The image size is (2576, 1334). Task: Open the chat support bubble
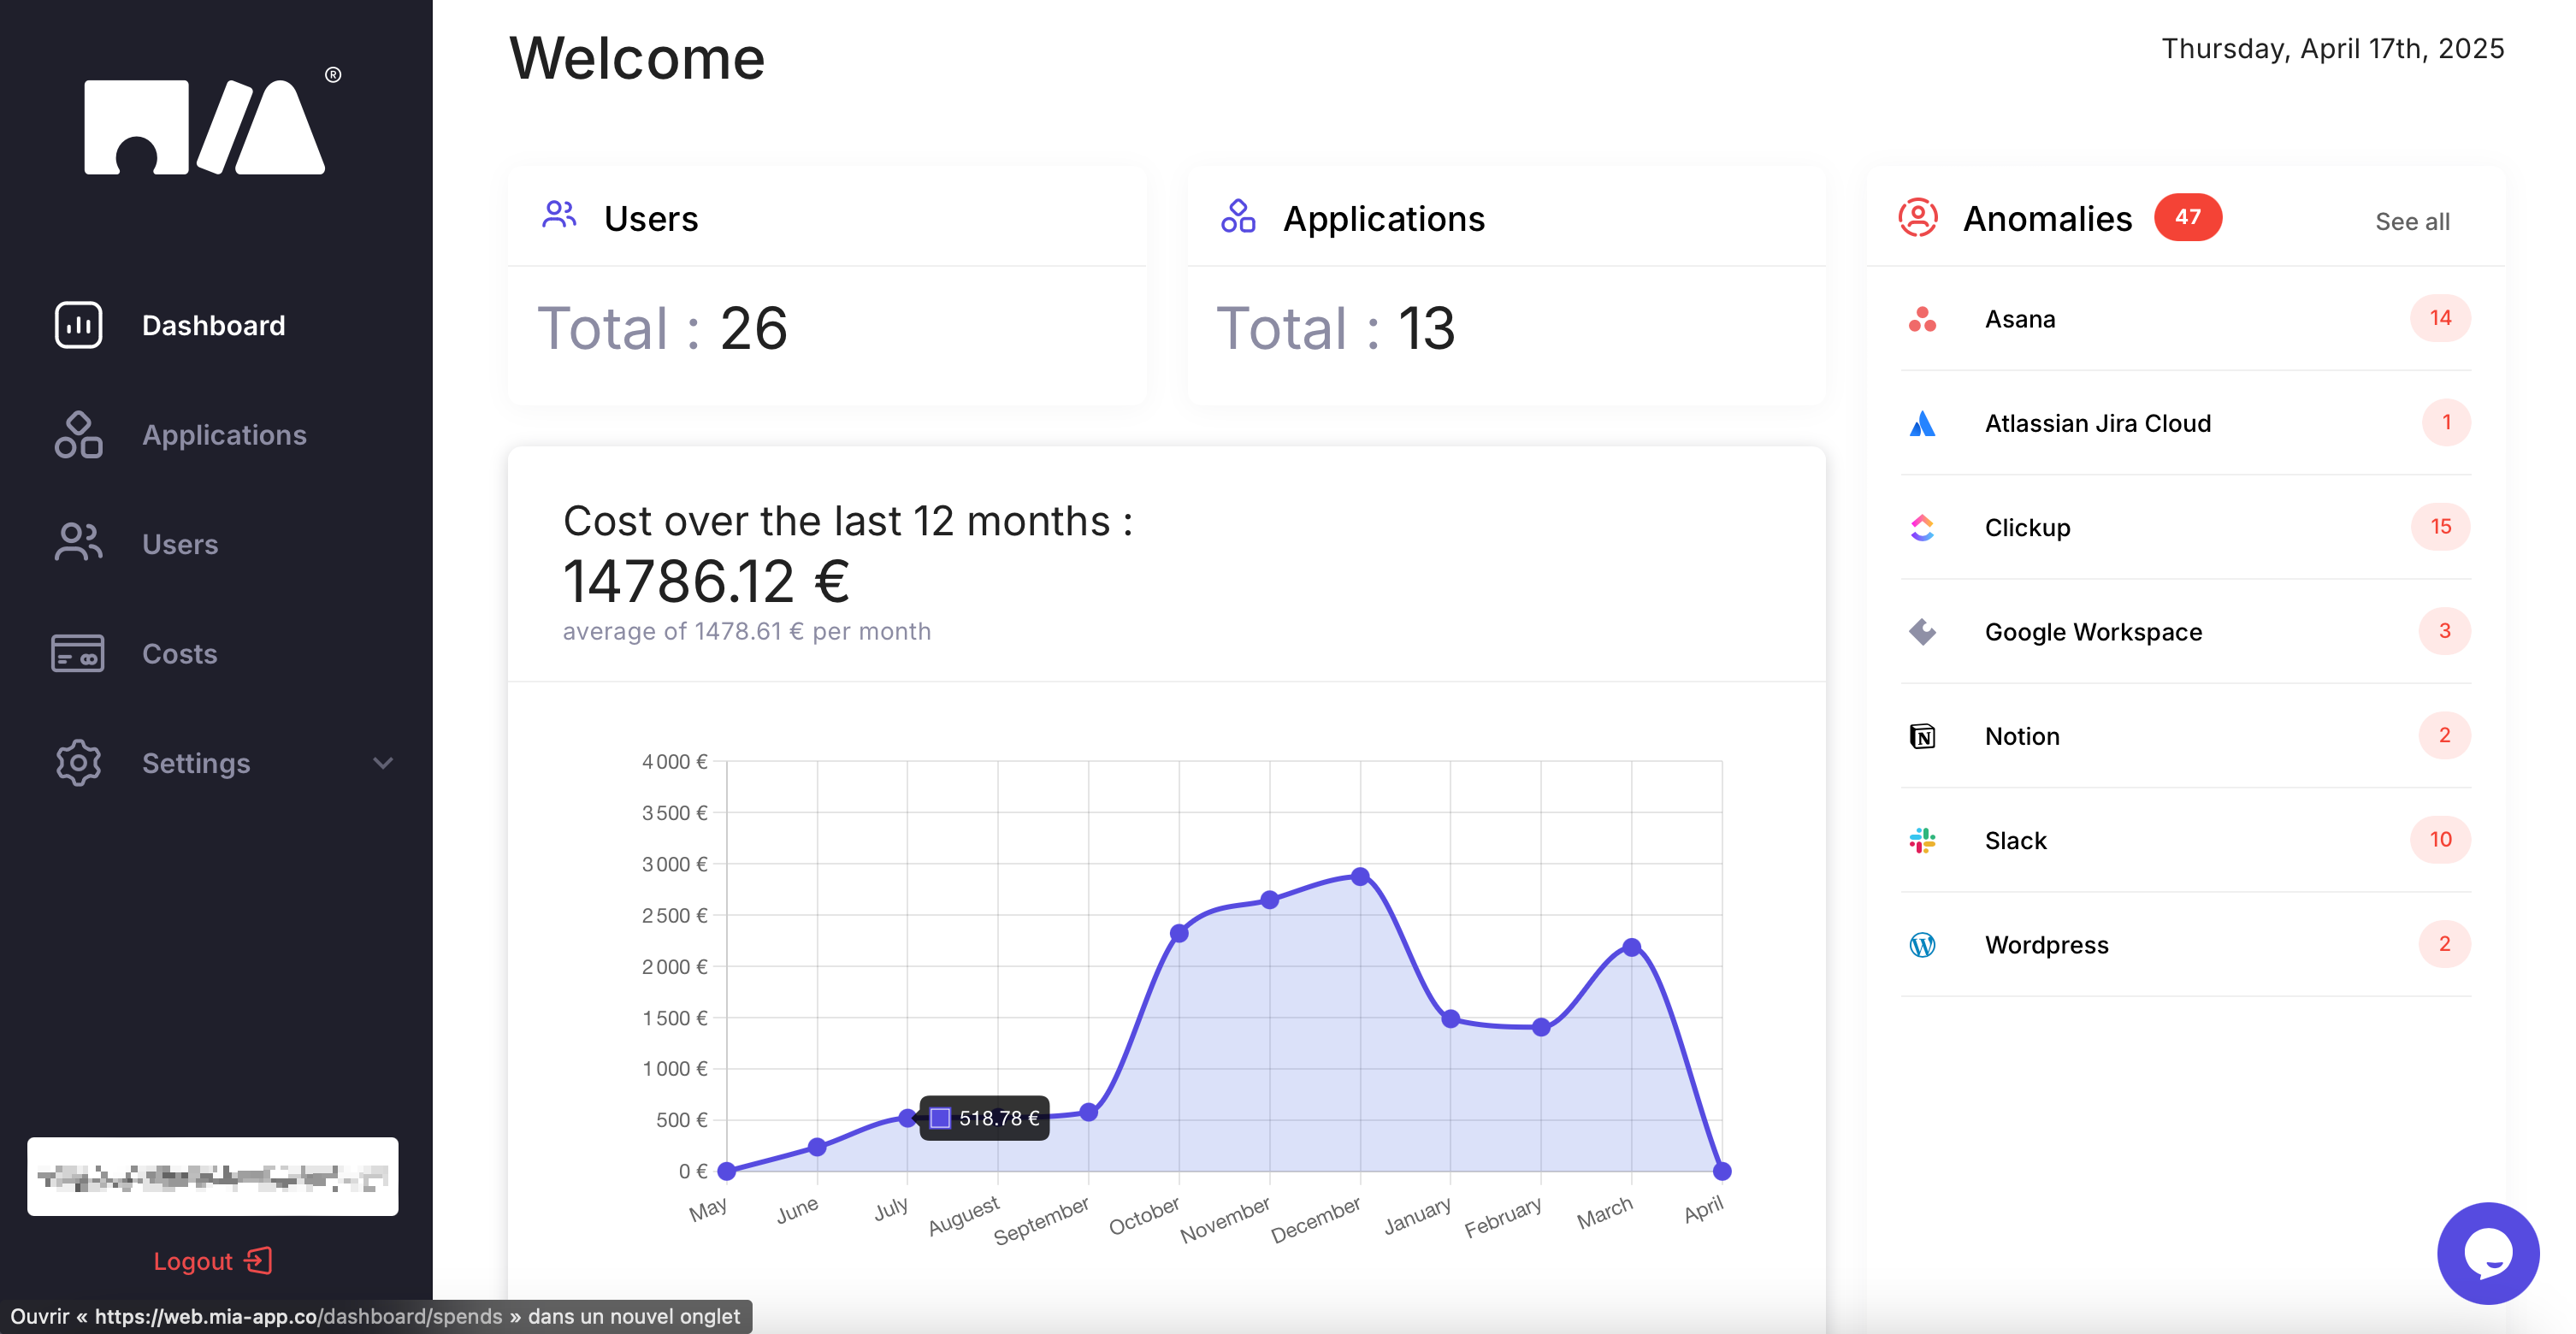point(2489,1253)
